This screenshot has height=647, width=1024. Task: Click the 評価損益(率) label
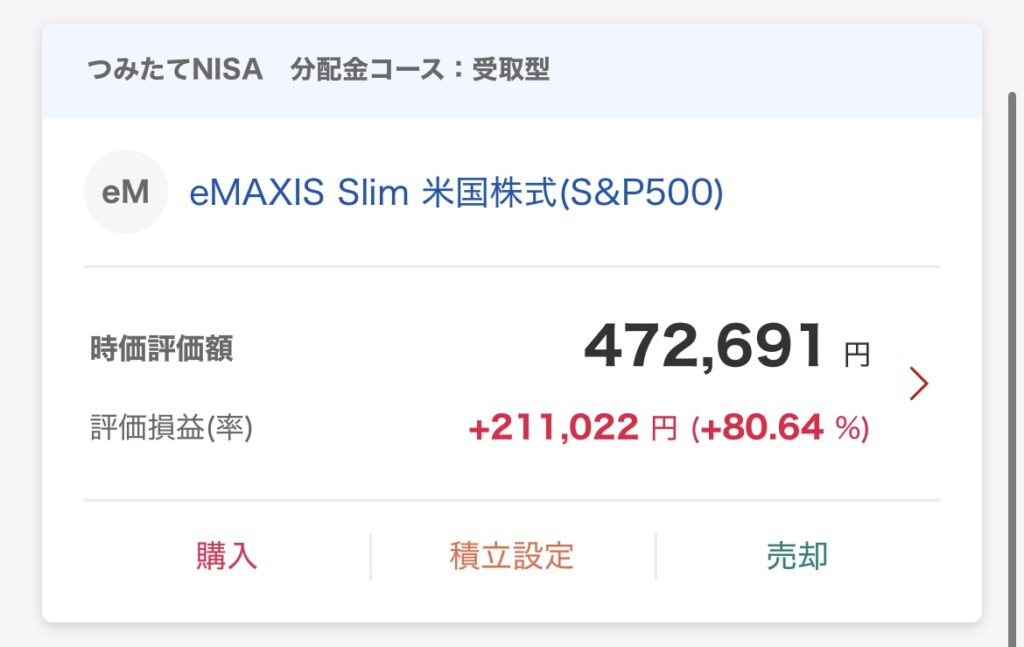click(x=171, y=428)
